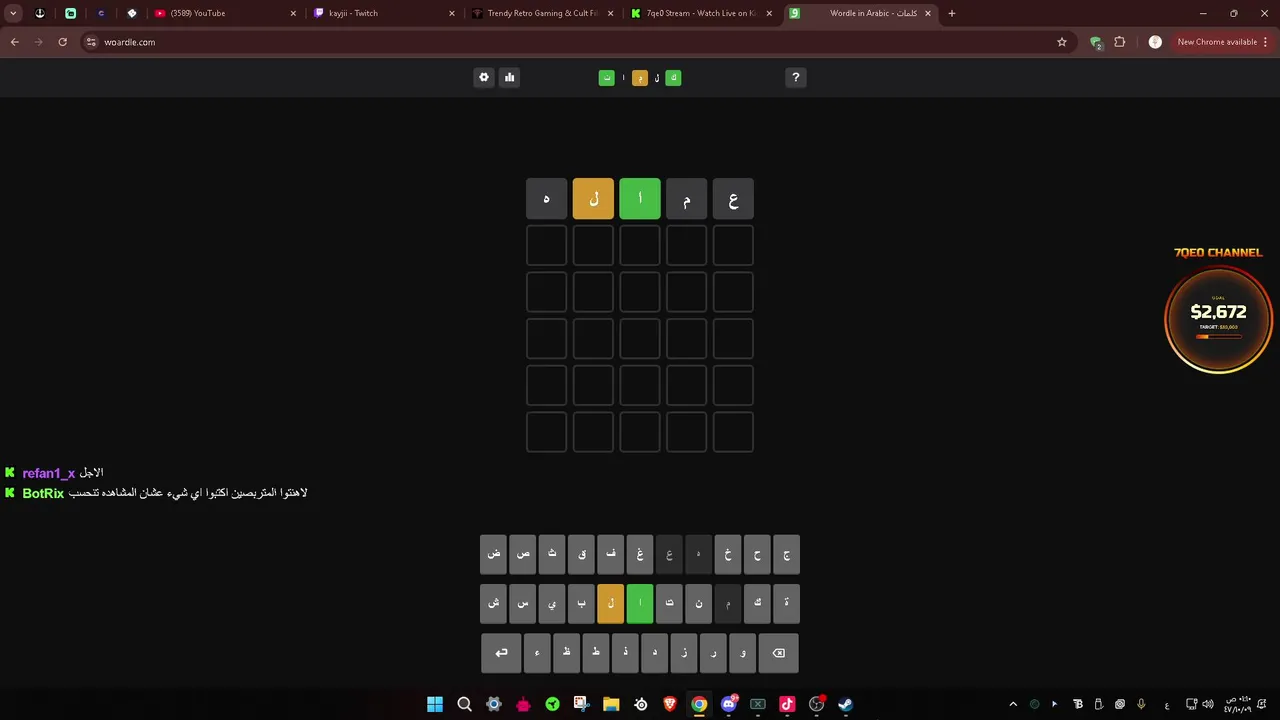Click refan1_x username in the chat overlay
This screenshot has height=720, width=1280.
click(49, 473)
